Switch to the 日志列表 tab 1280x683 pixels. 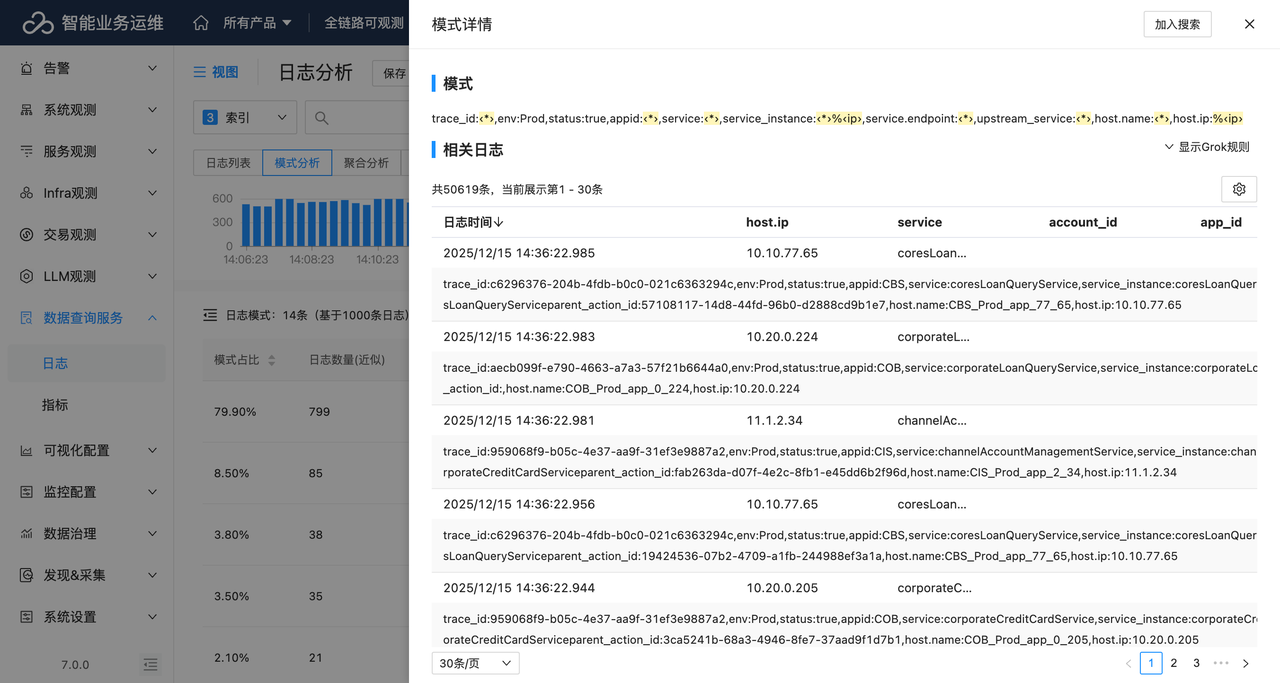click(228, 163)
